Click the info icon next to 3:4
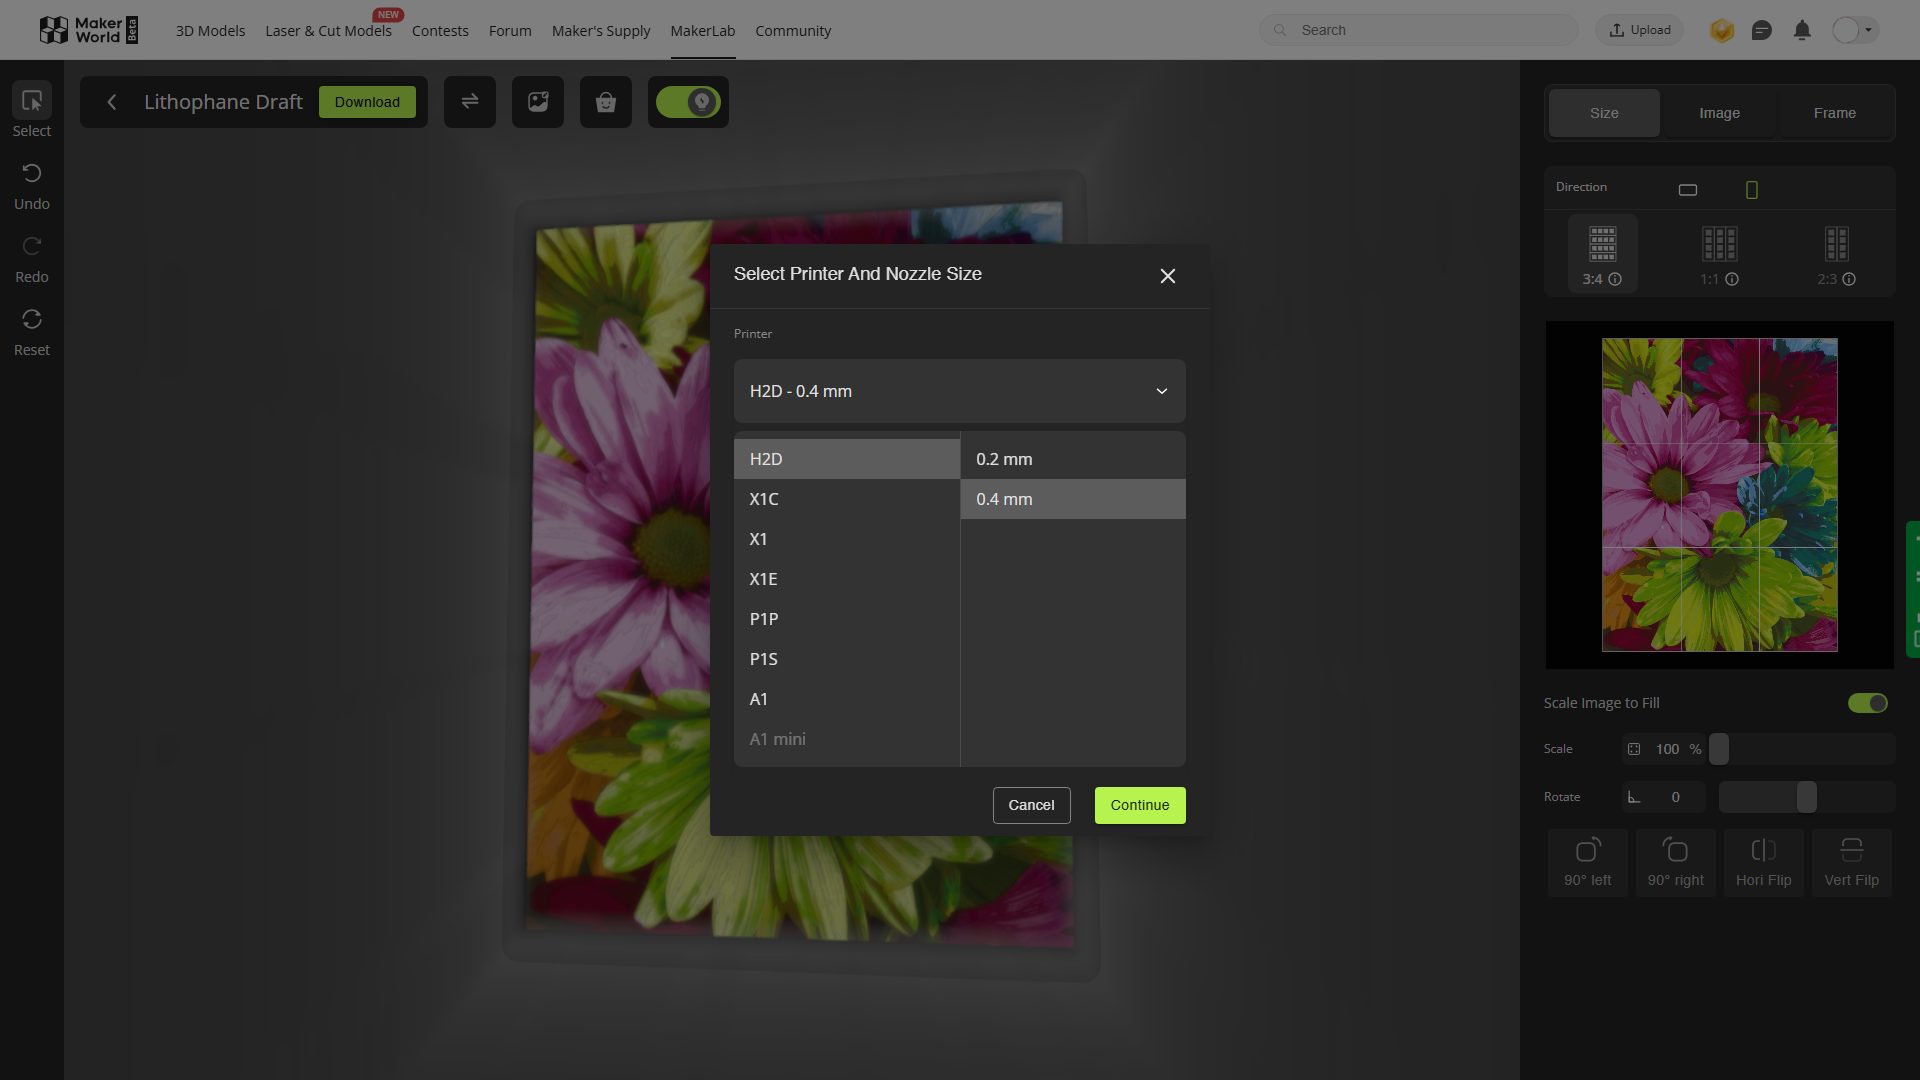 tap(1615, 280)
